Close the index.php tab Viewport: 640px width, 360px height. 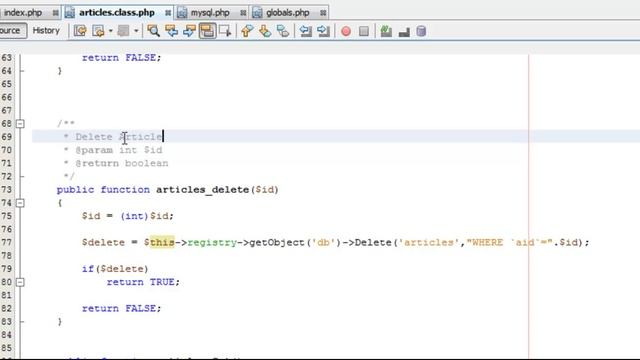56,13
